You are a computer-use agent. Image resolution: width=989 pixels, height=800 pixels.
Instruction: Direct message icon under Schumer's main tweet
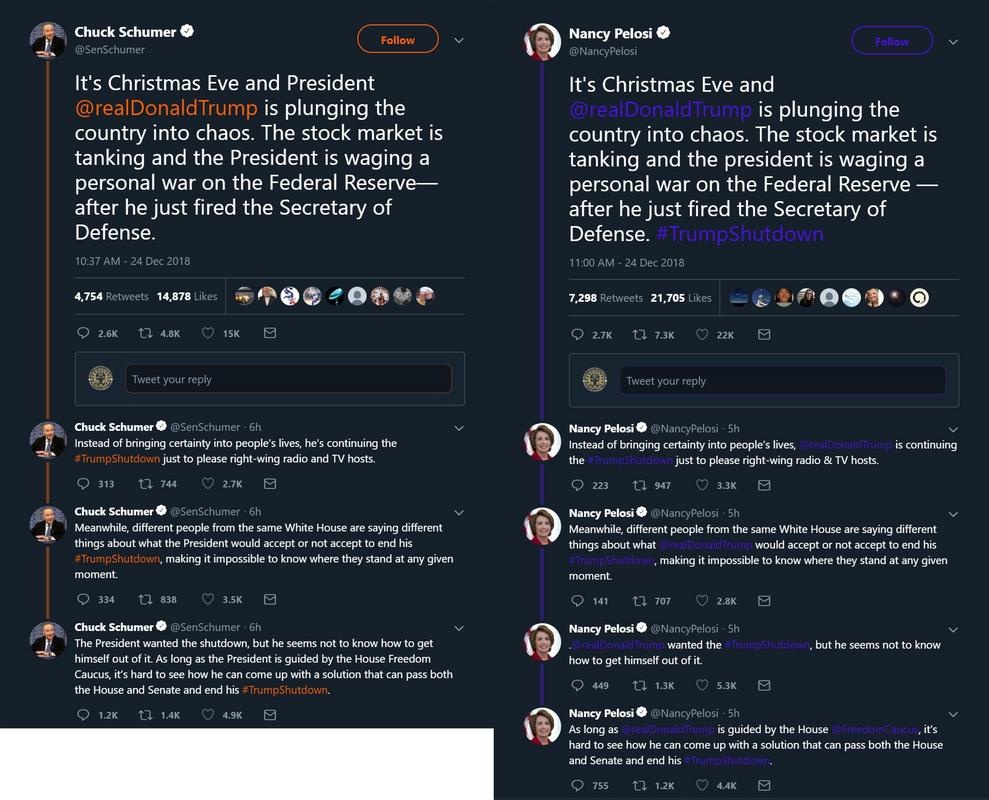270,333
